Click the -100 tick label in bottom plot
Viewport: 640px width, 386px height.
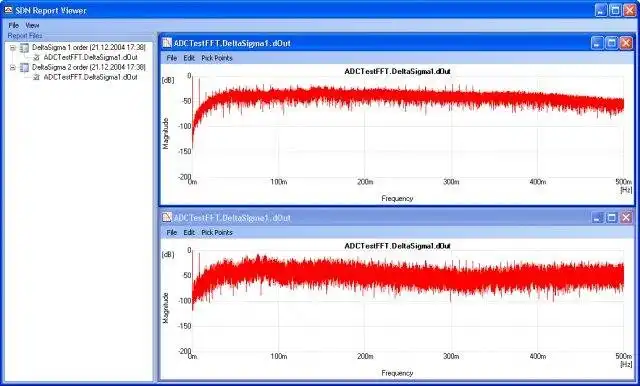(184, 301)
